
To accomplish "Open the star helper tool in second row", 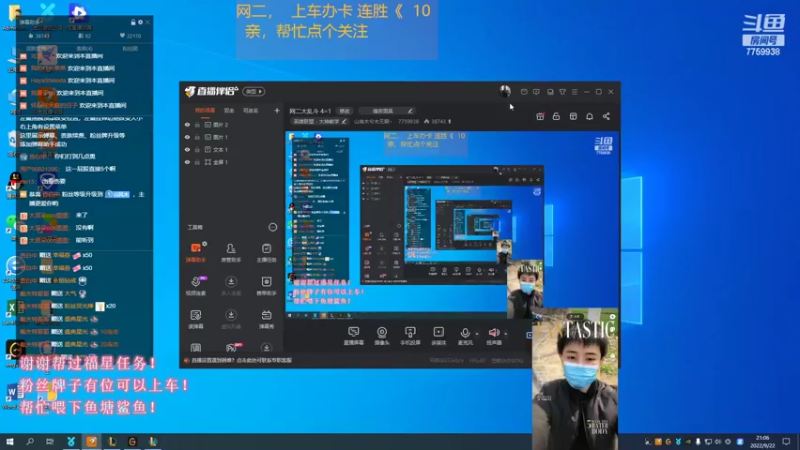I will point(266,286).
